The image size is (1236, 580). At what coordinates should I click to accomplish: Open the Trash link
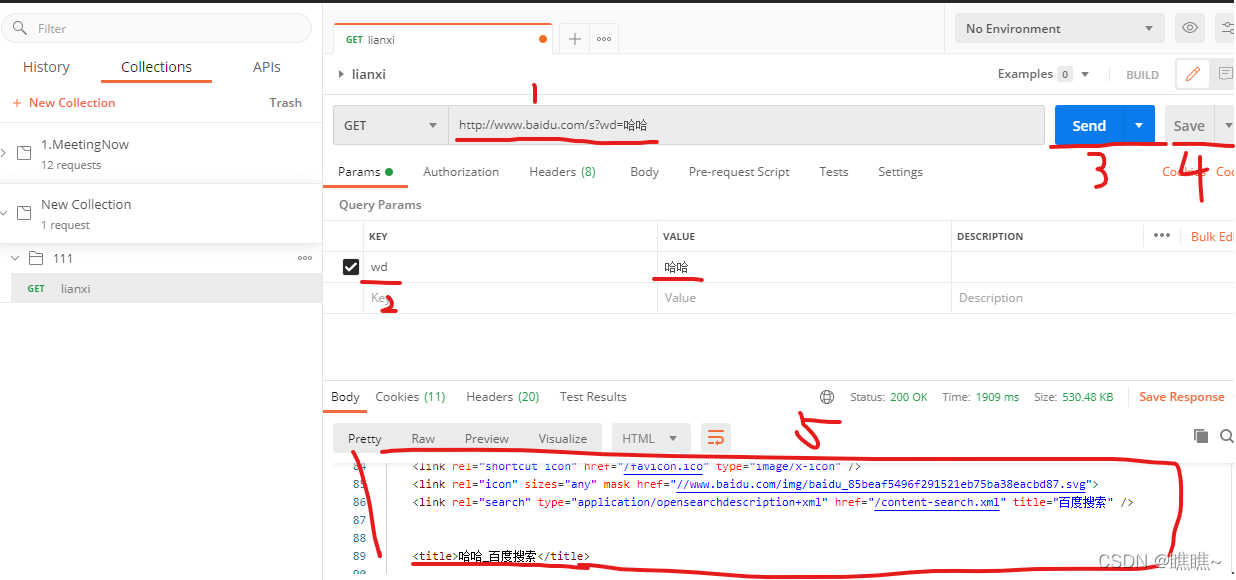point(285,102)
